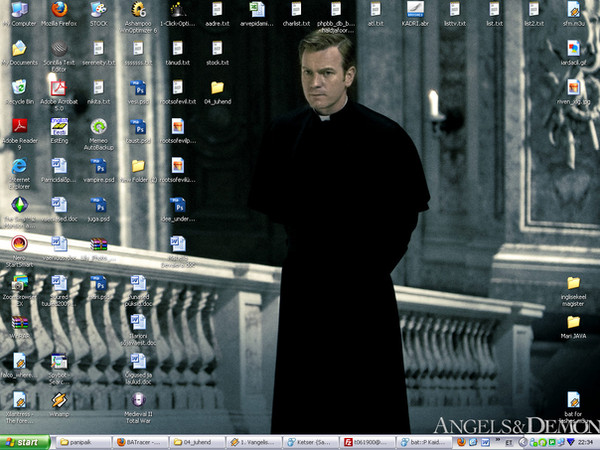Select the nikita.txt file
This screenshot has width=600, height=450.
click(x=99, y=87)
